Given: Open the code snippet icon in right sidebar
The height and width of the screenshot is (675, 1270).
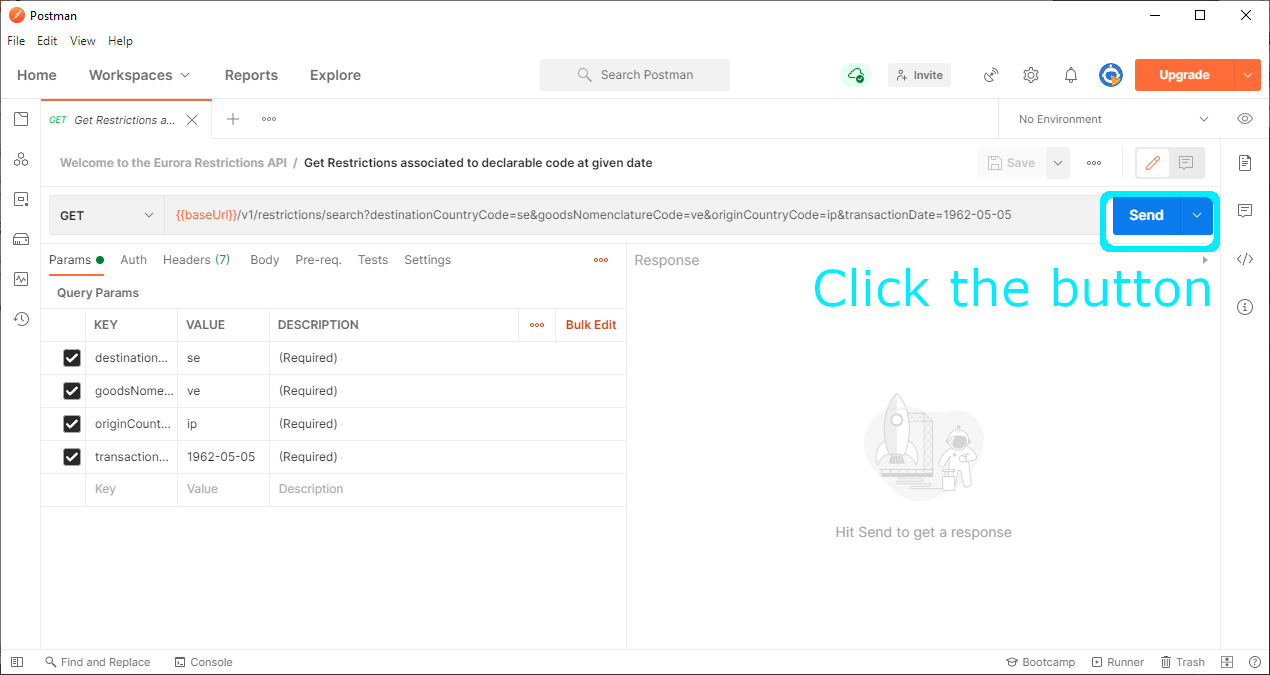Looking at the screenshot, I should point(1245,259).
